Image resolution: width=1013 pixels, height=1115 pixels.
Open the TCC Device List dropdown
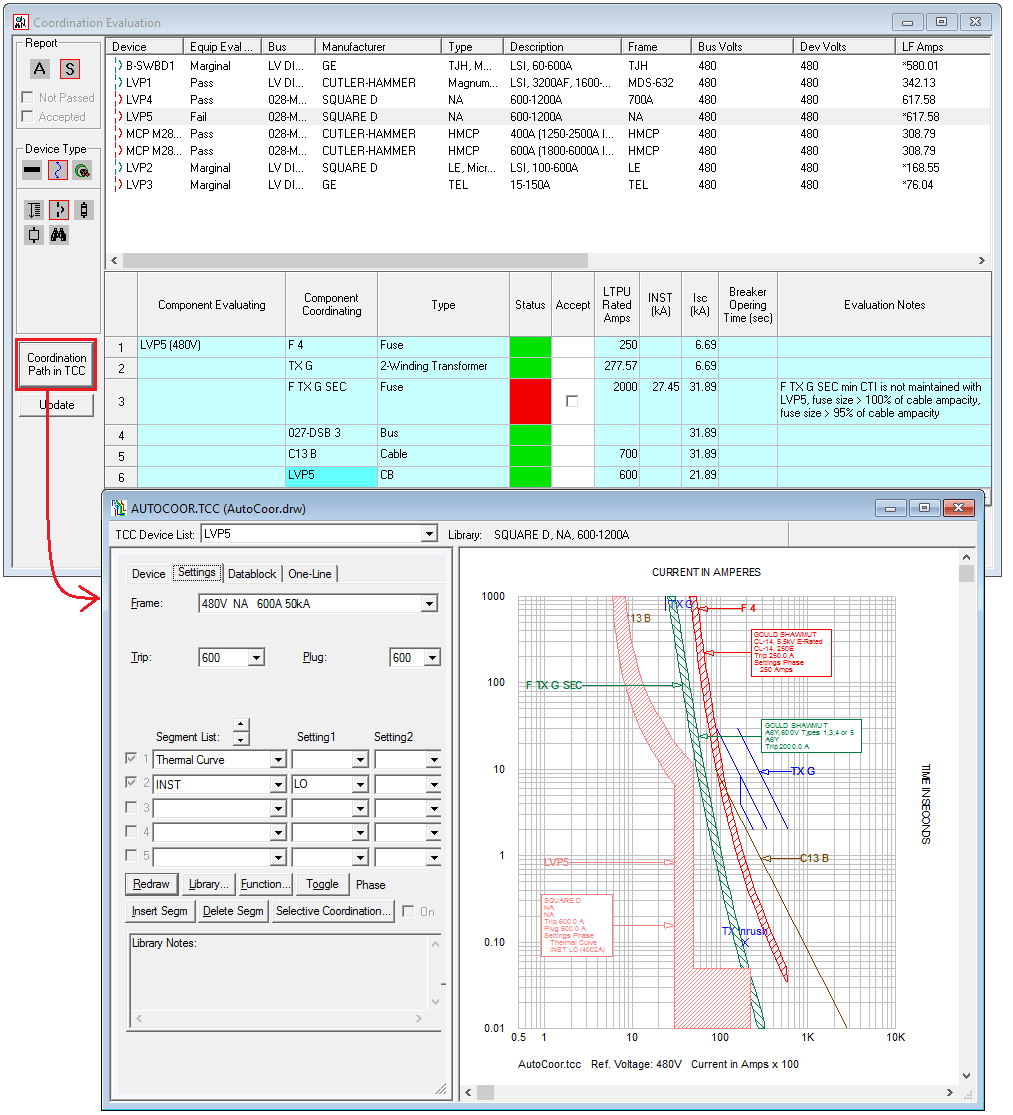(x=429, y=533)
